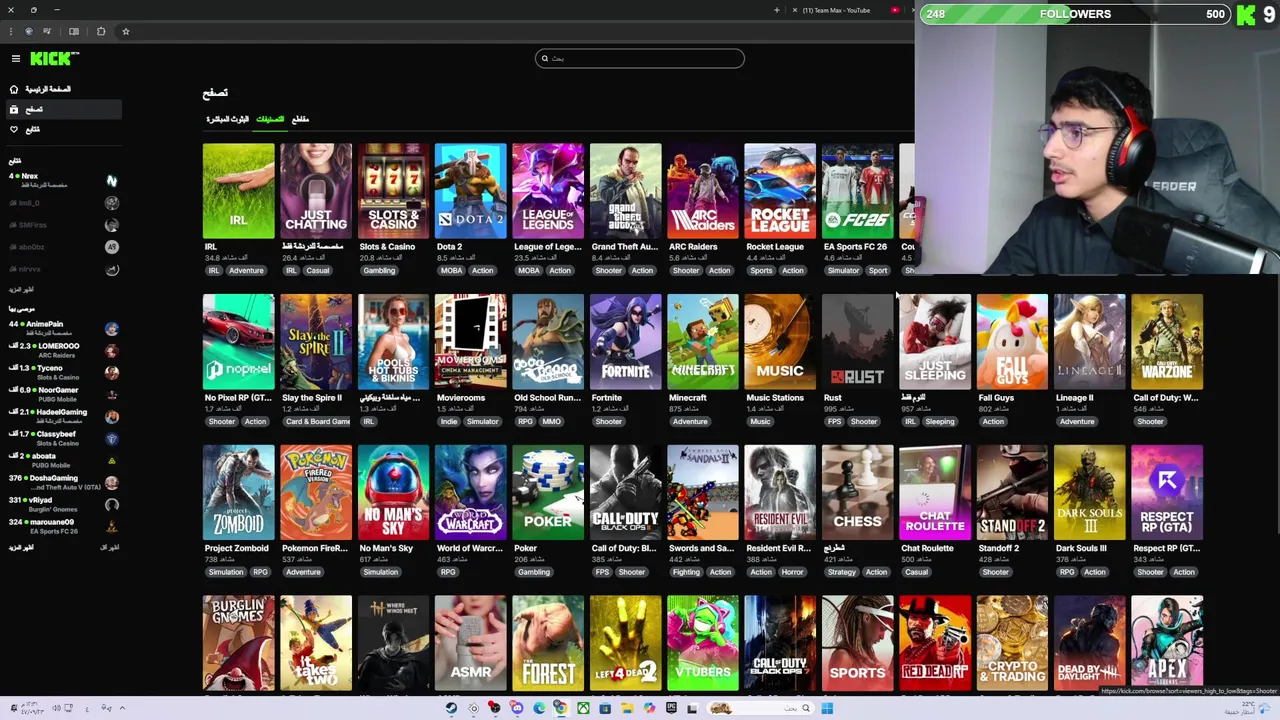1280x720 pixels.
Task: Switch to the clips tab
Action: (x=300, y=119)
